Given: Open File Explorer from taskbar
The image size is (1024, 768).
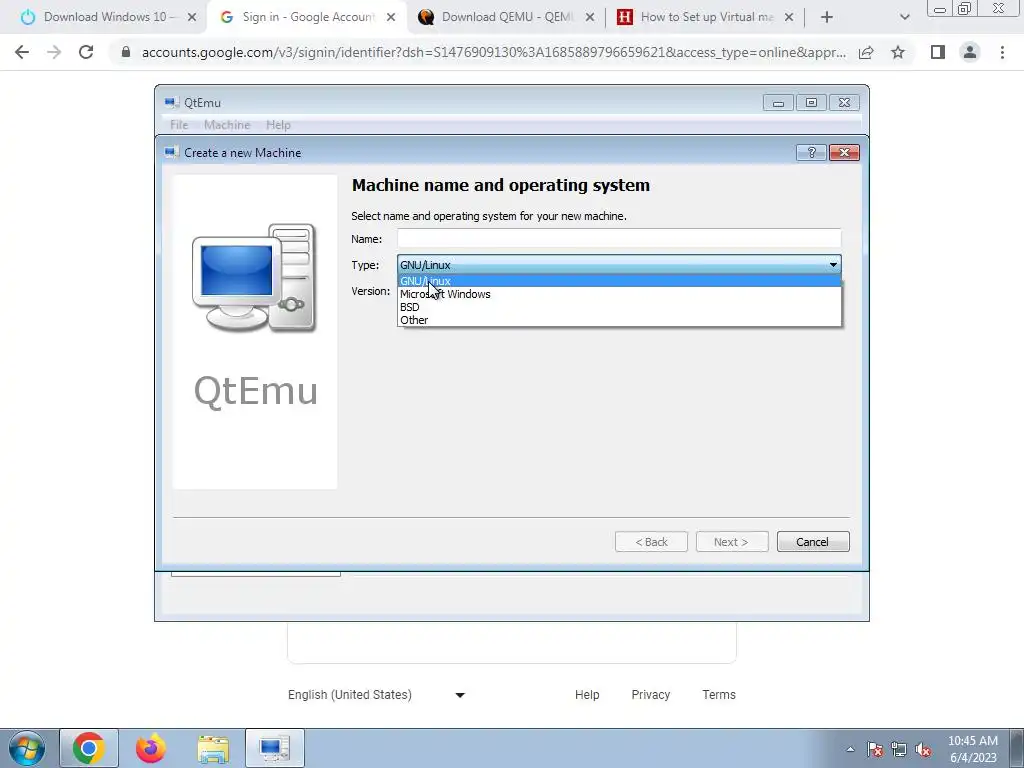Looking at the screenshot, I should point(213,748).
